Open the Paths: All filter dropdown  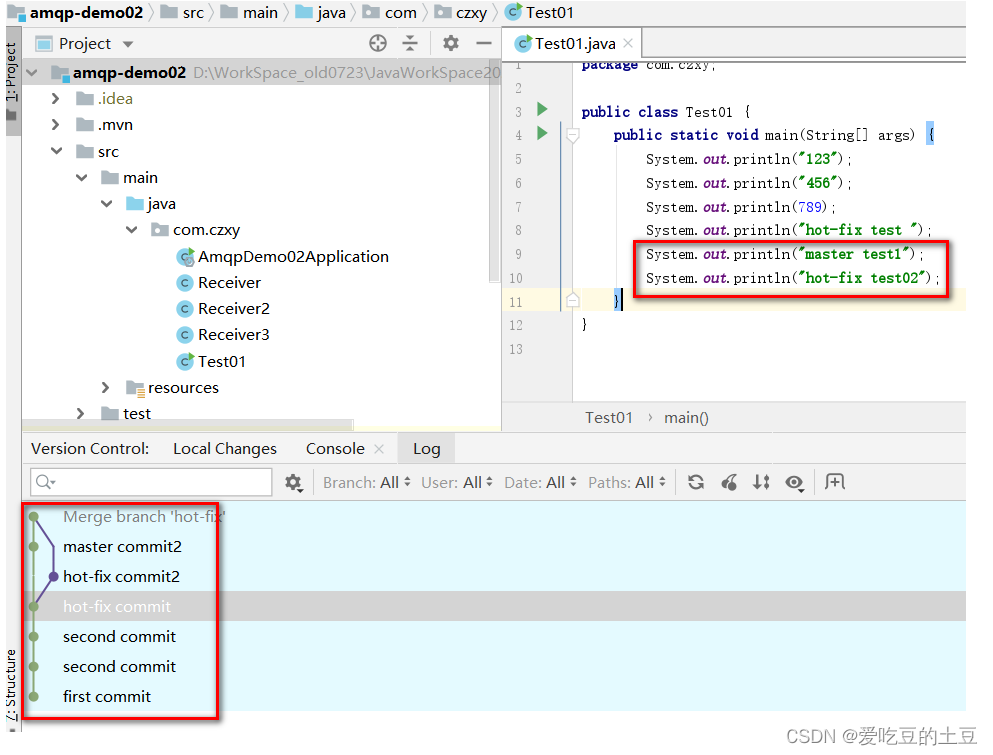pos(627,483)
